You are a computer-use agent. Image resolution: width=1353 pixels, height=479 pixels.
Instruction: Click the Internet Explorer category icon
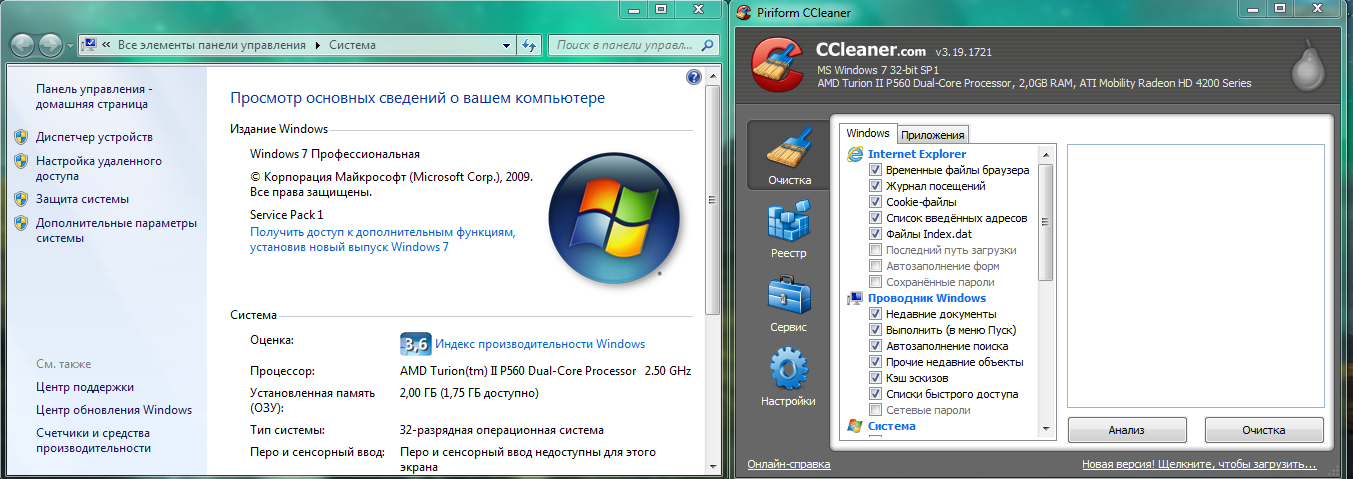855,154
